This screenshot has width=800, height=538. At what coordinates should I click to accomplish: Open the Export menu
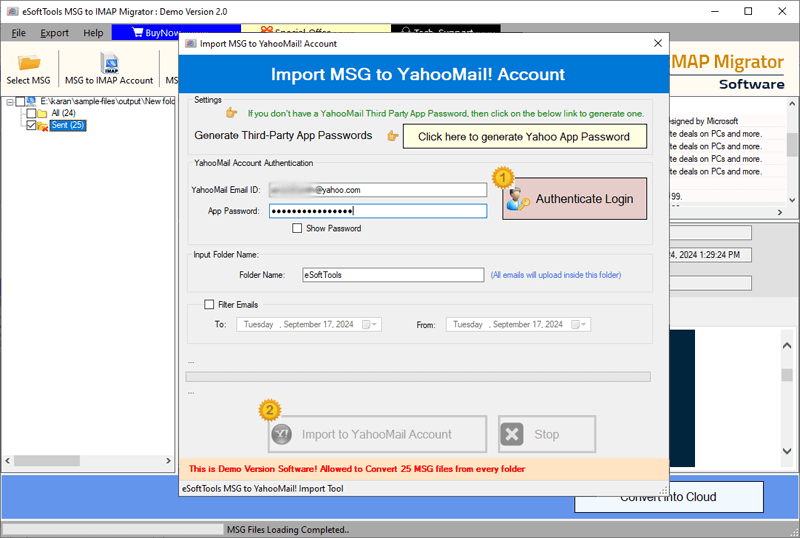point(54,33)
